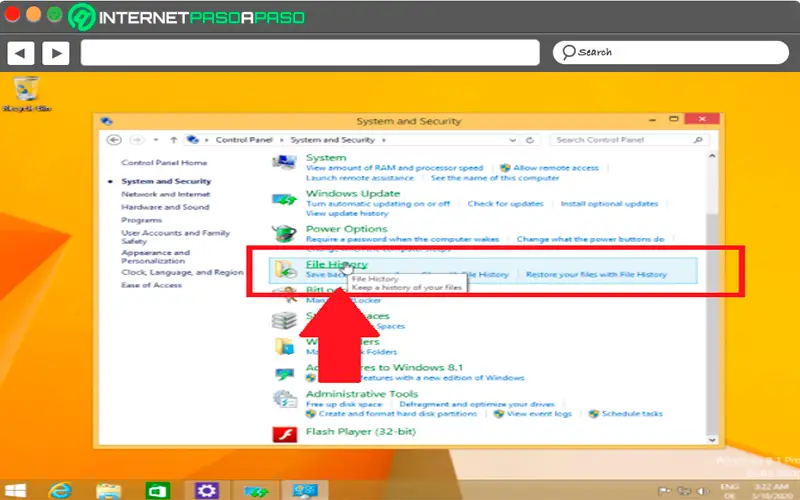
Task: Click Allow remote access
Action: 556,168
